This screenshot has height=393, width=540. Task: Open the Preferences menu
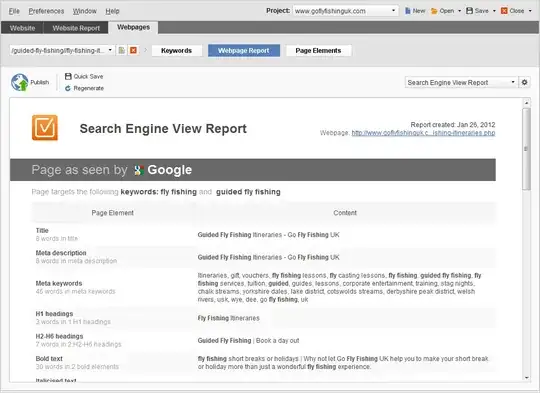[x=46, y=11]
